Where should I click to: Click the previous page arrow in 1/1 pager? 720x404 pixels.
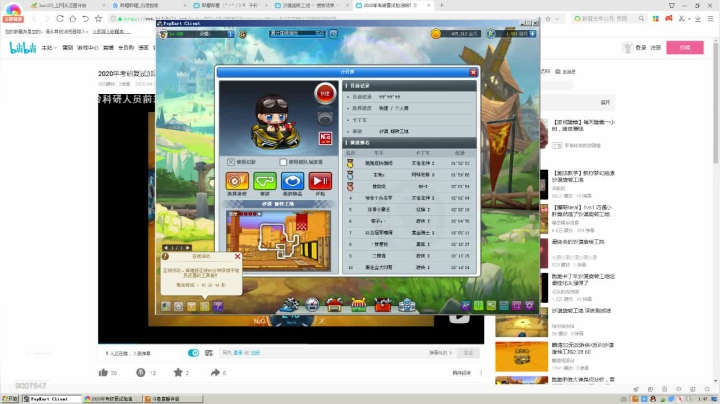166,247
